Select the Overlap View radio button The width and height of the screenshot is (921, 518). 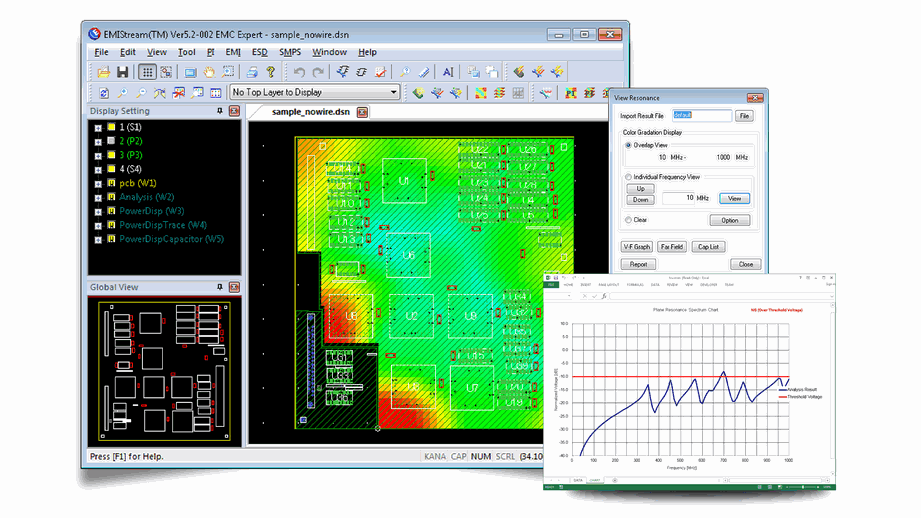pyautogui.click(x=628, y=145)
